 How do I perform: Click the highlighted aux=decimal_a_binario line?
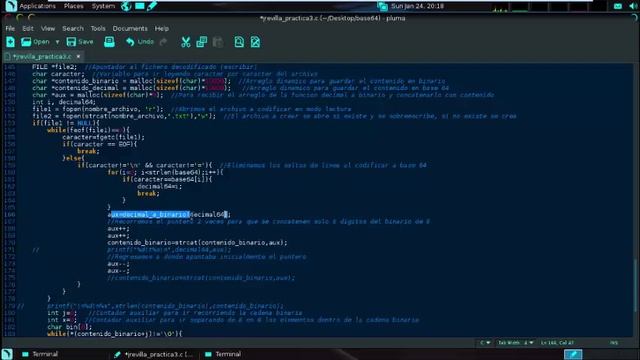(169, 214)
